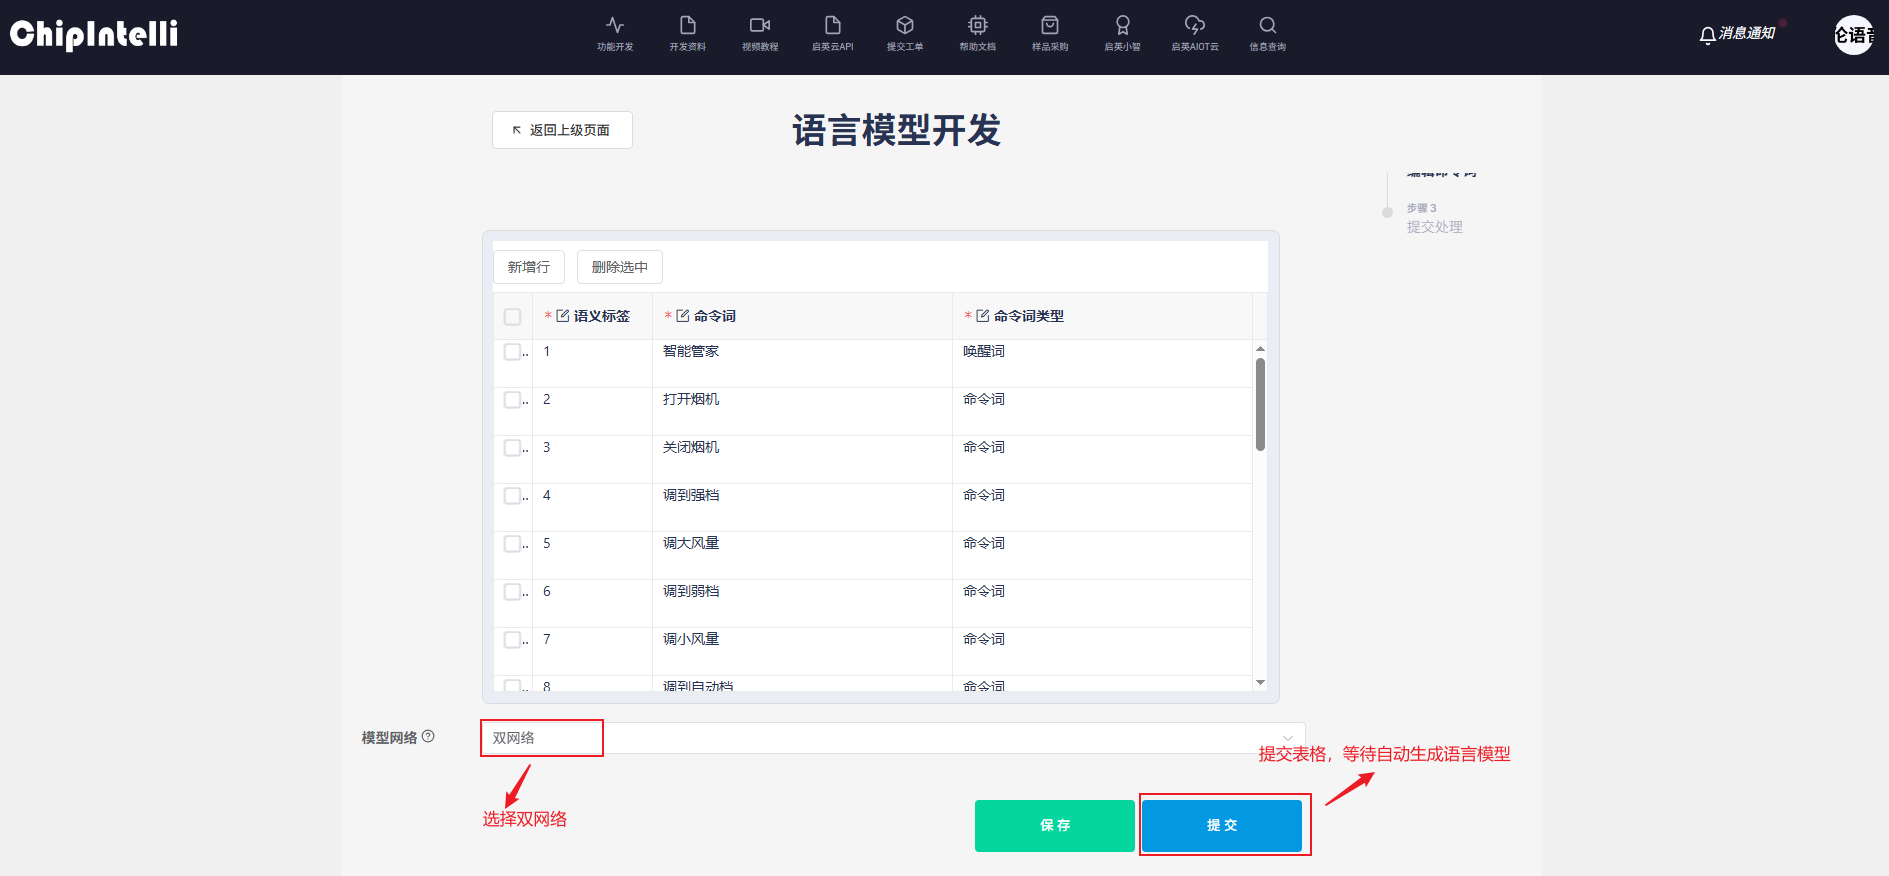Expand the 模型网络 dropdown arrow
This screenshot has width=1889, height=876.
pyautogui.click(x=1287, y=738)
